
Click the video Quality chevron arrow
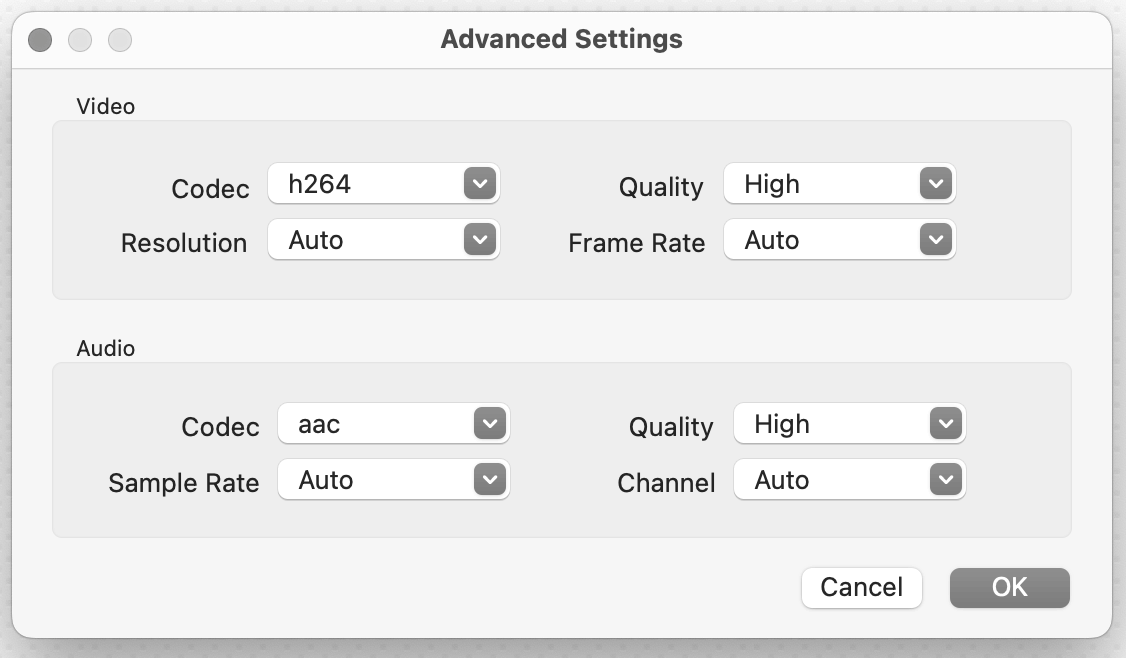[936, 184]
